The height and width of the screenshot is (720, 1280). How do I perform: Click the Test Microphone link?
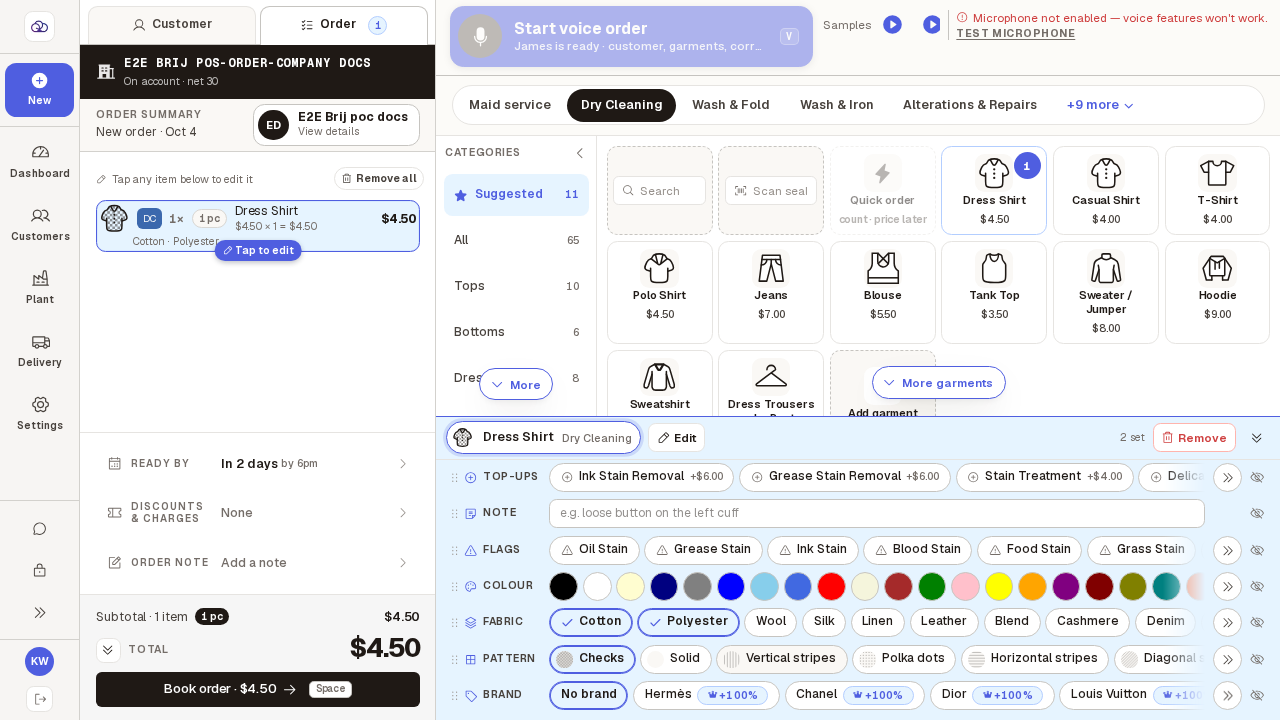coord(1015,33)
